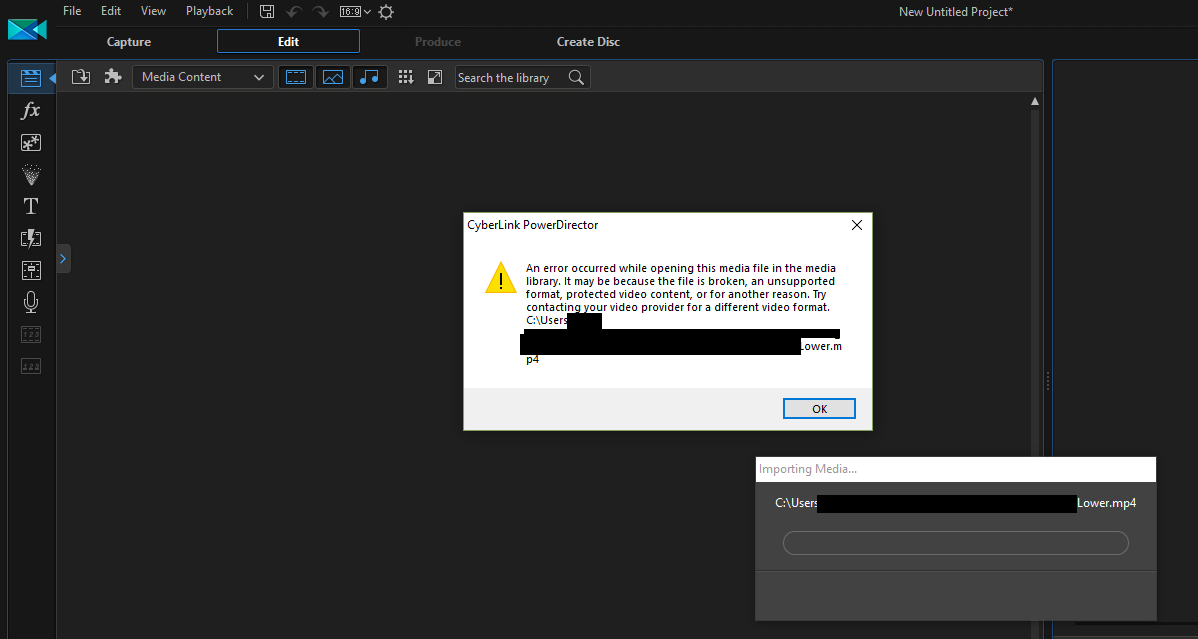
Task: Open the Transition Room in the sidebar
Action: [x=31, y=238]
